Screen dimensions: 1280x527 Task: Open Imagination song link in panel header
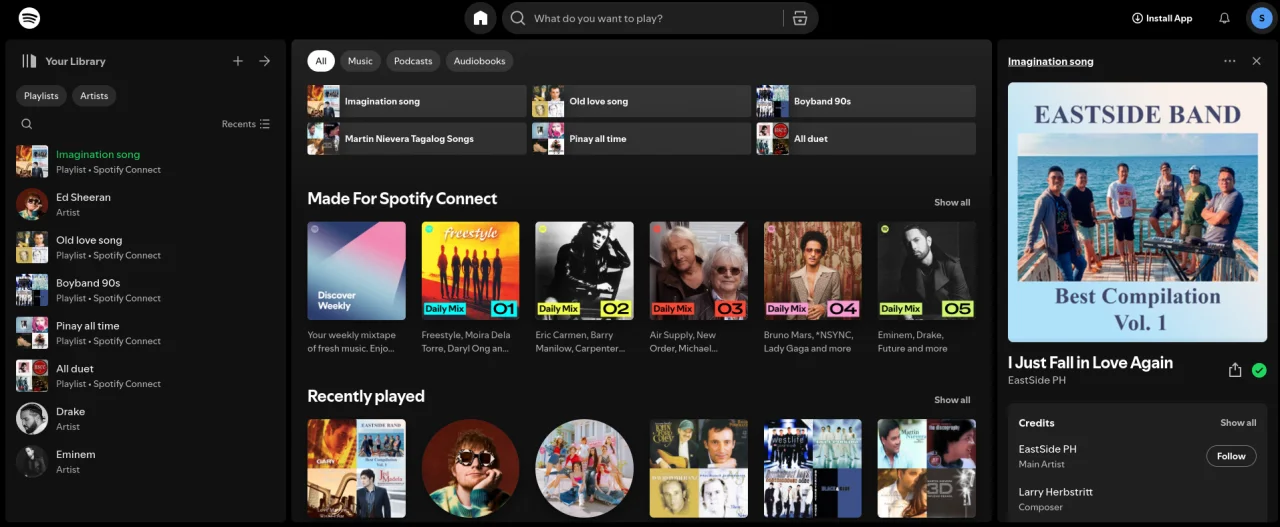click(1051, 61)
